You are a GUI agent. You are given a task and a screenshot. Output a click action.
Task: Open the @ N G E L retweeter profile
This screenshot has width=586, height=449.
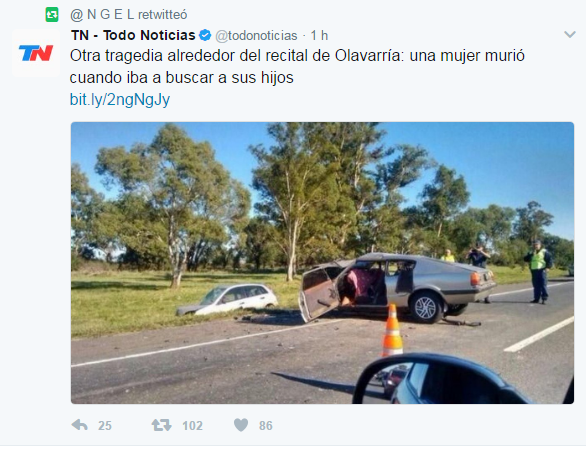[102, 15]
